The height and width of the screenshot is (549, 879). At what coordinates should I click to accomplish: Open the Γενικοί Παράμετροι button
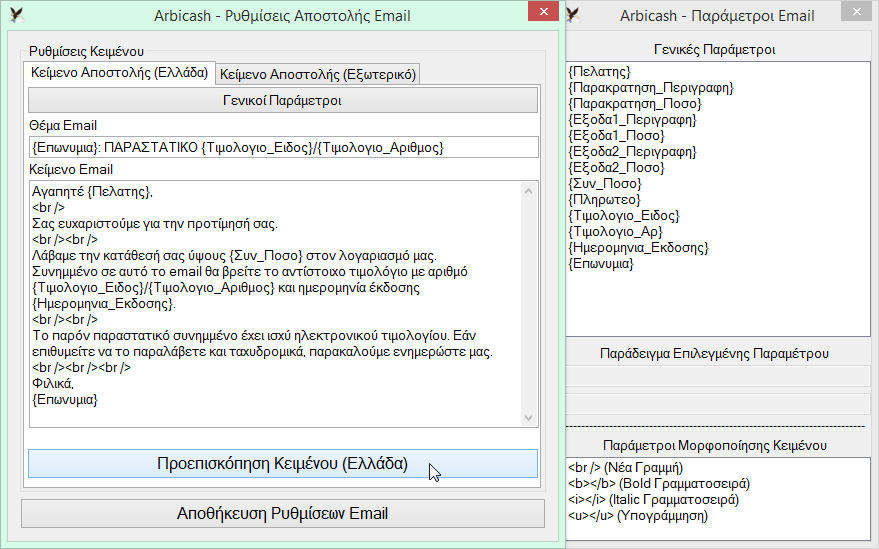tap(283, 100)
